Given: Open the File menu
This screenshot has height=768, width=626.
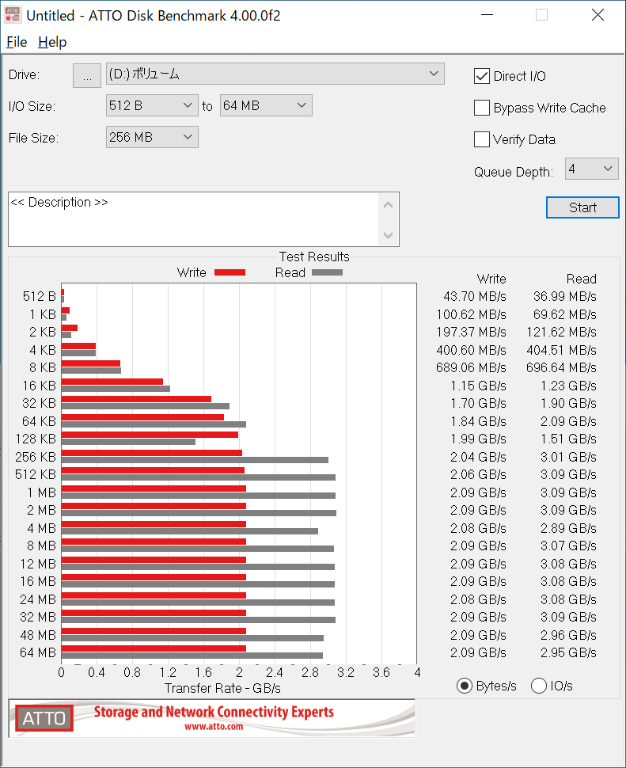Looking at the screenshot, I should 17,42.
